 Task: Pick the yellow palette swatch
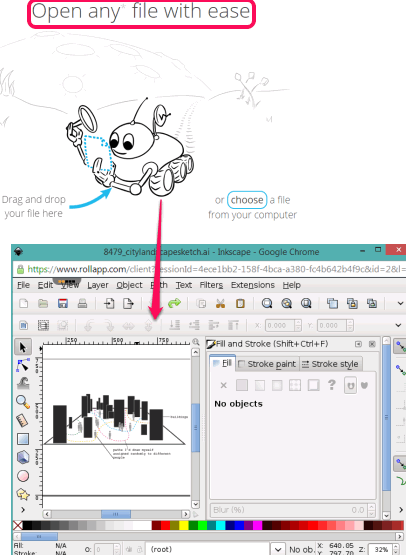coord(184,525)
